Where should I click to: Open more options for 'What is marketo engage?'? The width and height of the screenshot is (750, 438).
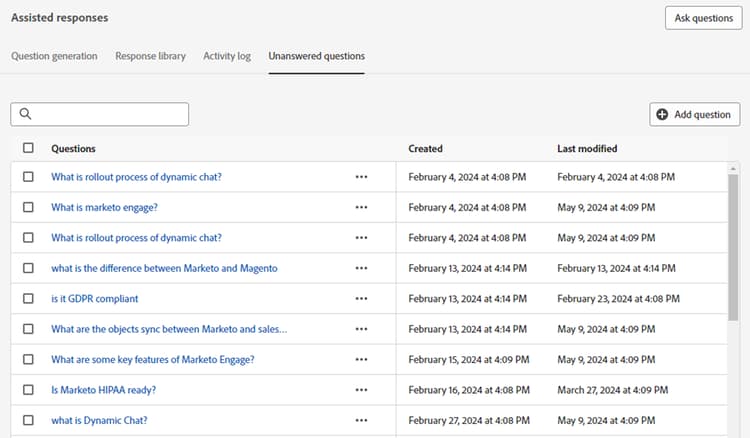click(361, 208)
